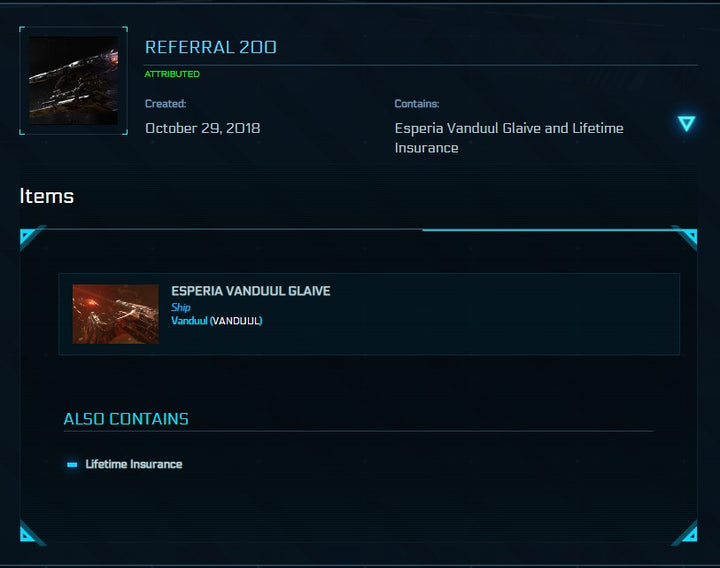Click the Items panel's lower-left corner bracket
The width and height of the screenshot is (720, 568).
click(x=31, y=533)
